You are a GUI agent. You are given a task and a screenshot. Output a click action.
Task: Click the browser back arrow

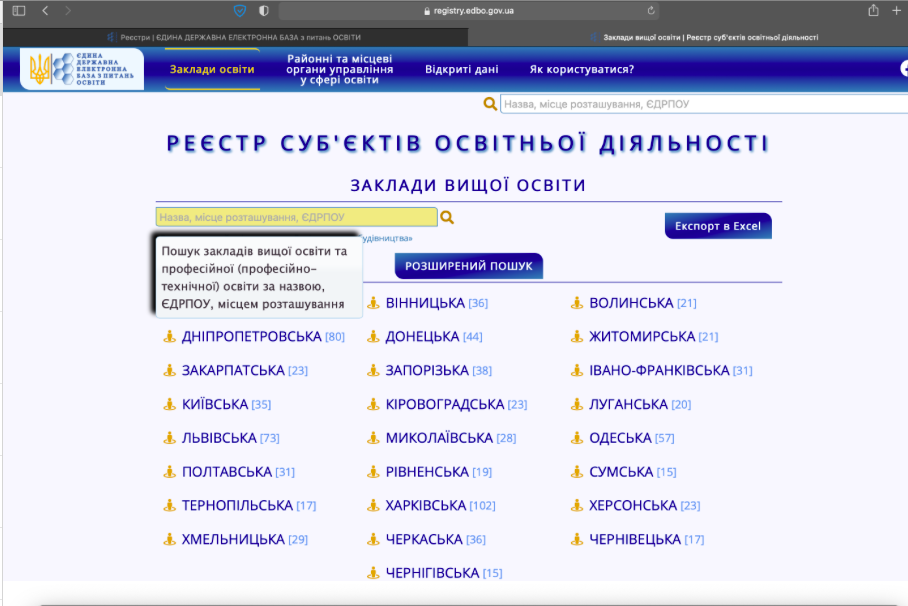click(x=45, y=10)
